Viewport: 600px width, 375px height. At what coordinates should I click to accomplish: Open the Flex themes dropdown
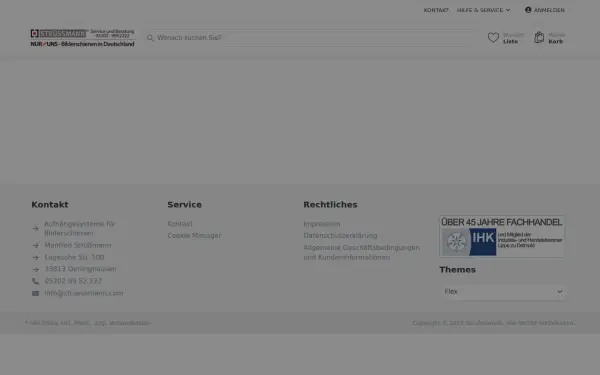tap(502, 292)
